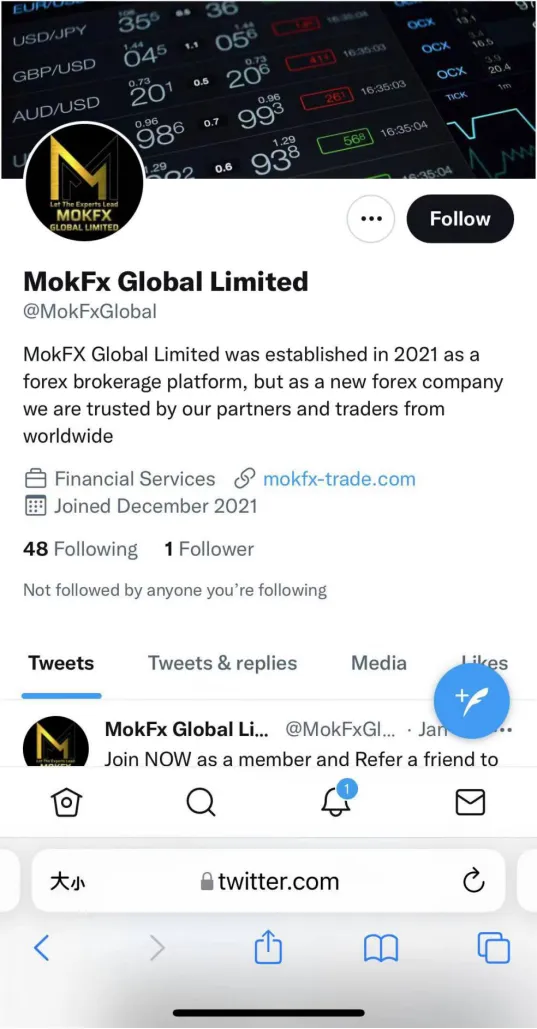Show open tabs in Safari
This screenshot has height=1029, width=537.
(x=494, y=948)
